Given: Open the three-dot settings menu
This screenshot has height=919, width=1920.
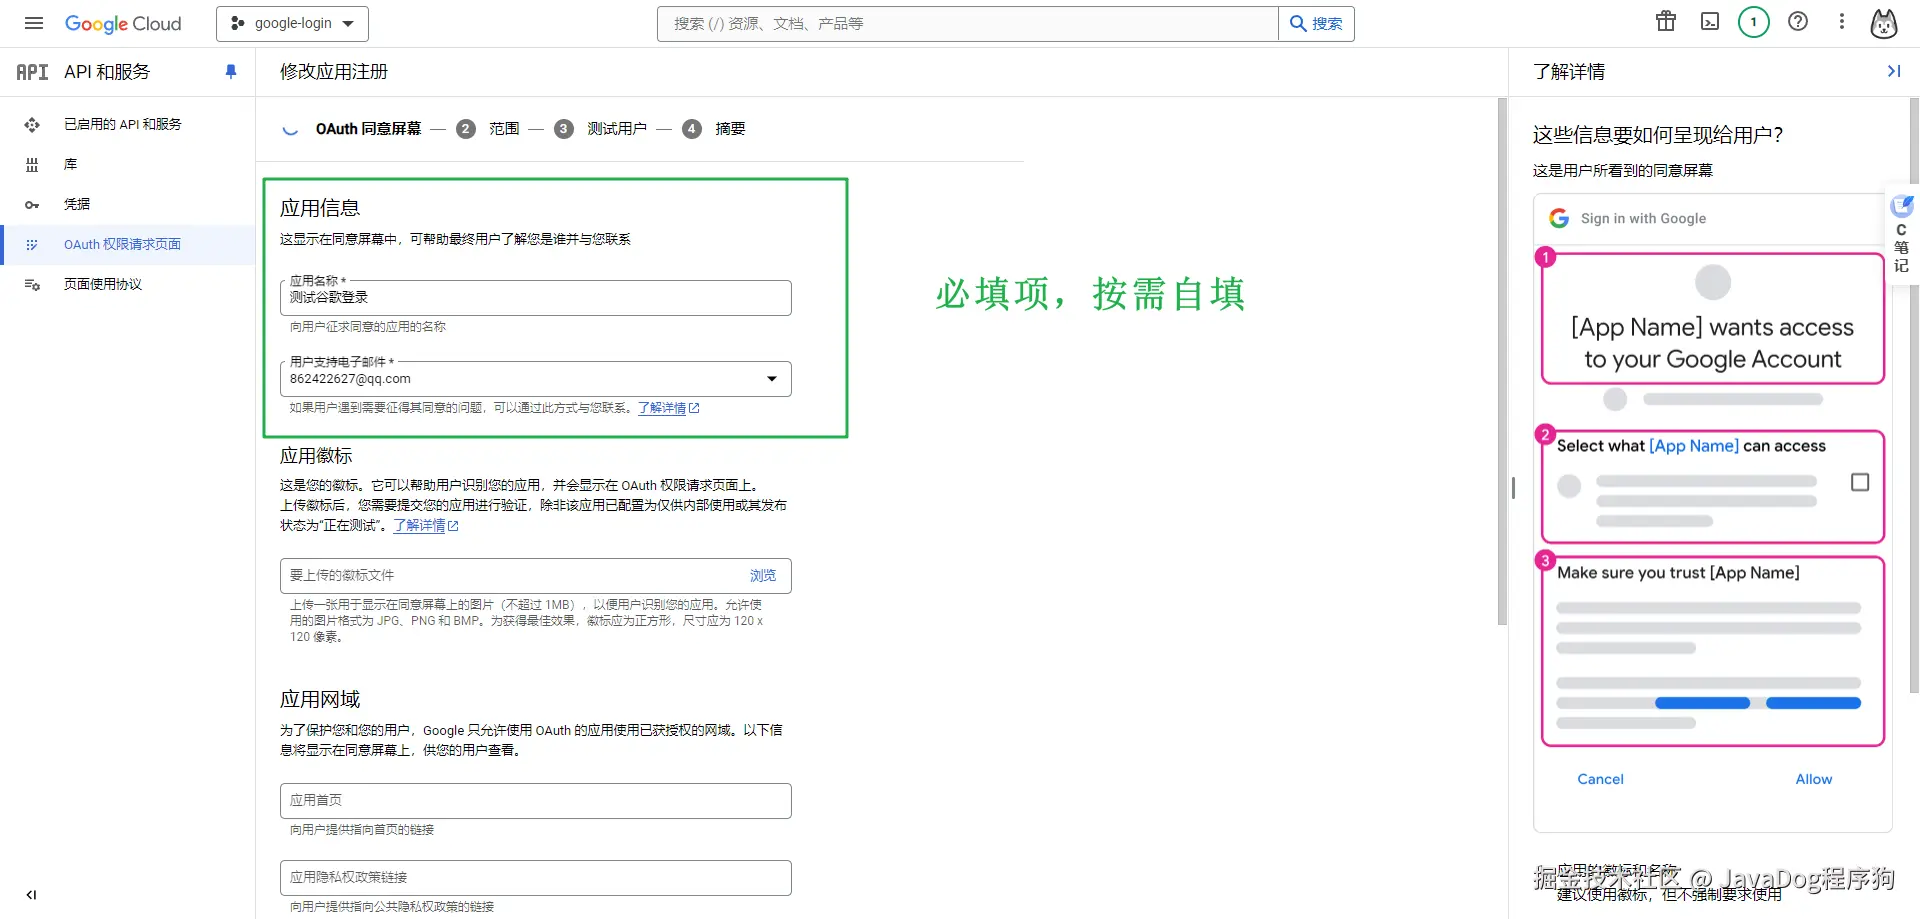Looking at the screenshot, I should 1842,21.
